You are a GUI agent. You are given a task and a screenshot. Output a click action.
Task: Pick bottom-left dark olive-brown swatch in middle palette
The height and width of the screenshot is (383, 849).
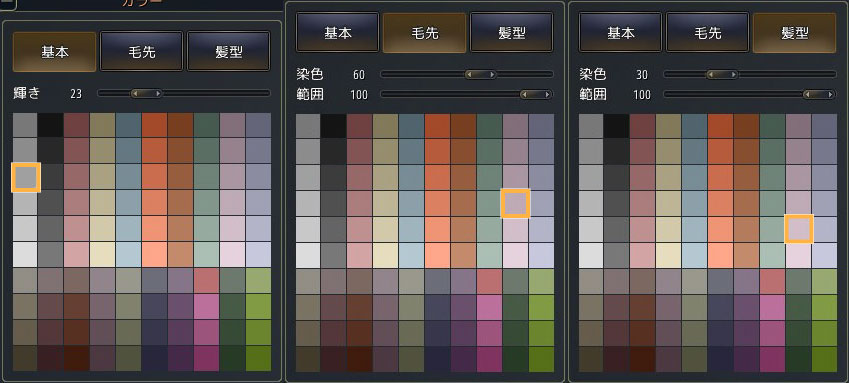pos(308,359)
